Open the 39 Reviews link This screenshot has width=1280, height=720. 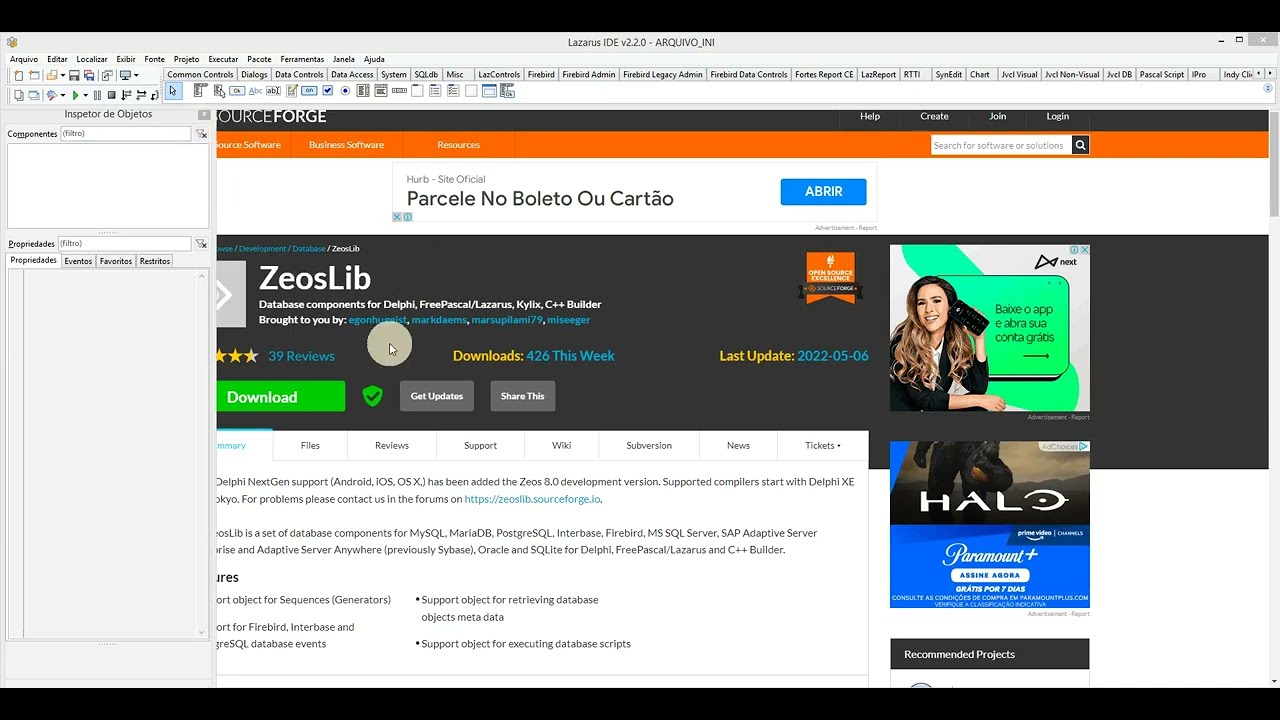[x=301, y=355]
